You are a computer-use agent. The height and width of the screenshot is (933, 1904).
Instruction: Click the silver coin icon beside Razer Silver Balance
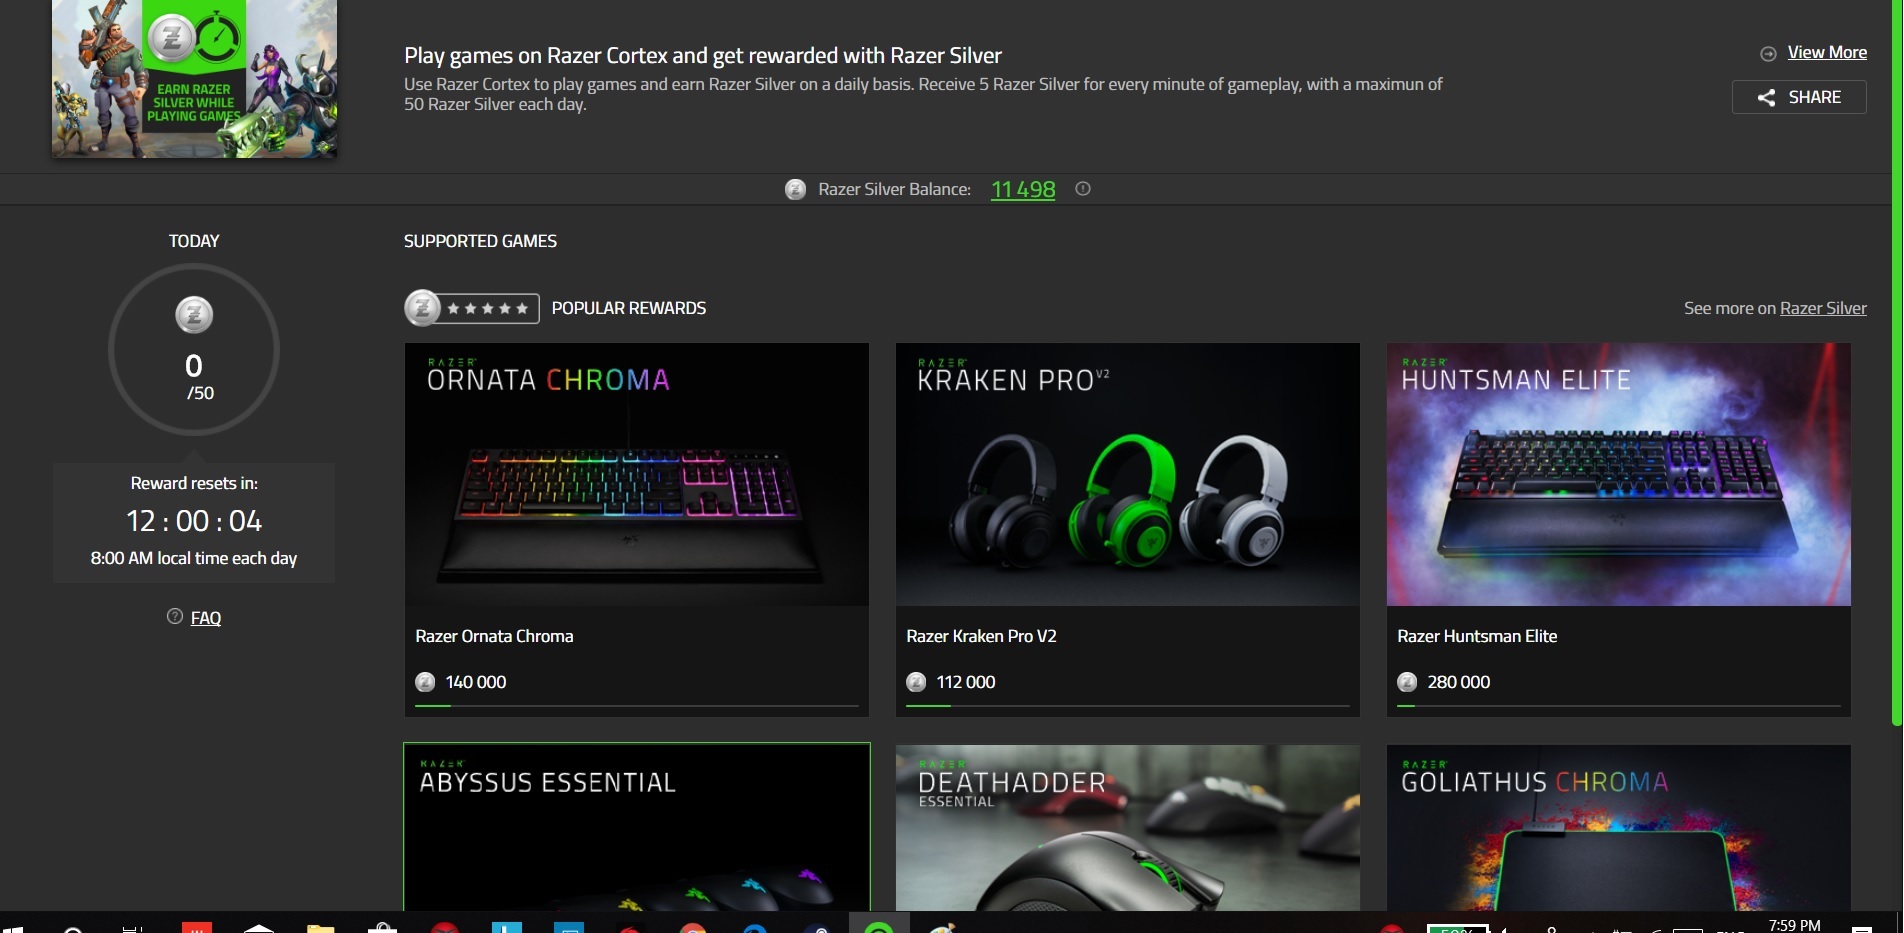point(796,189)
